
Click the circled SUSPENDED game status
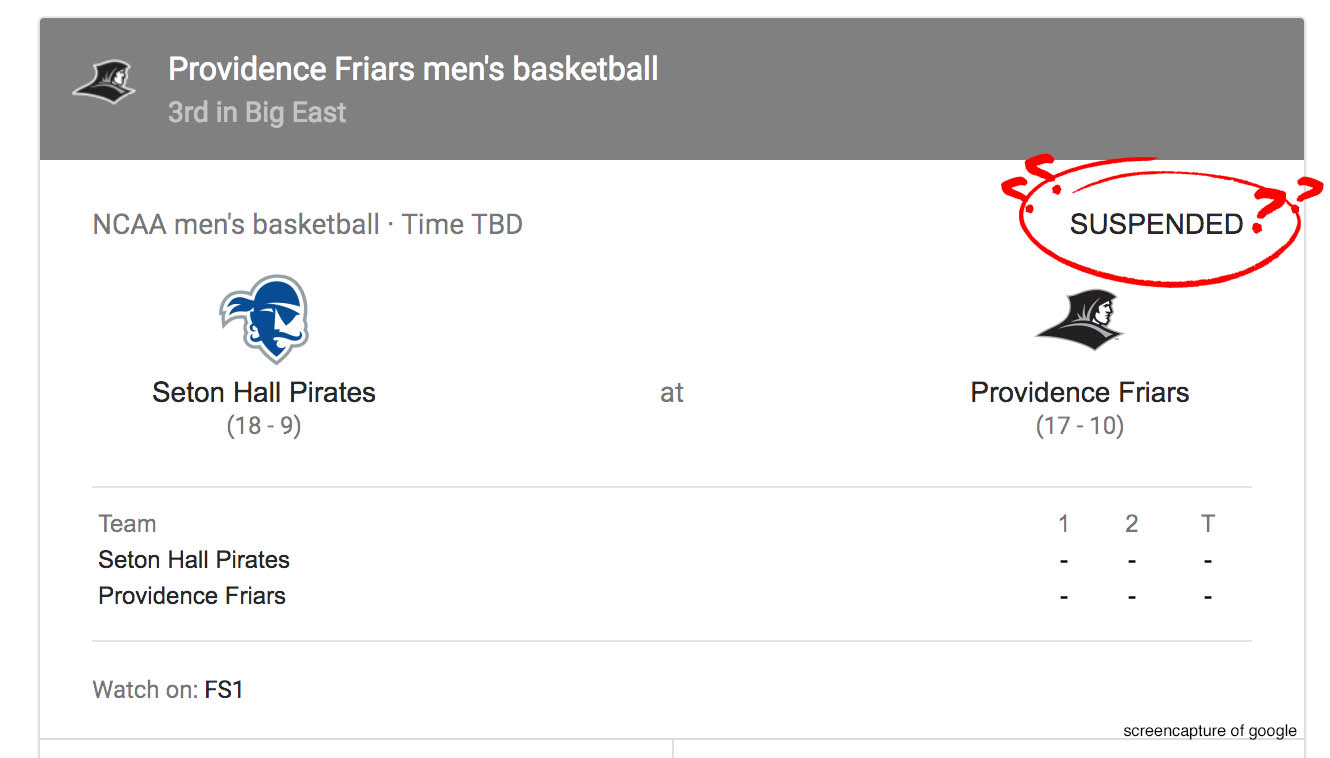(1156, 225)
